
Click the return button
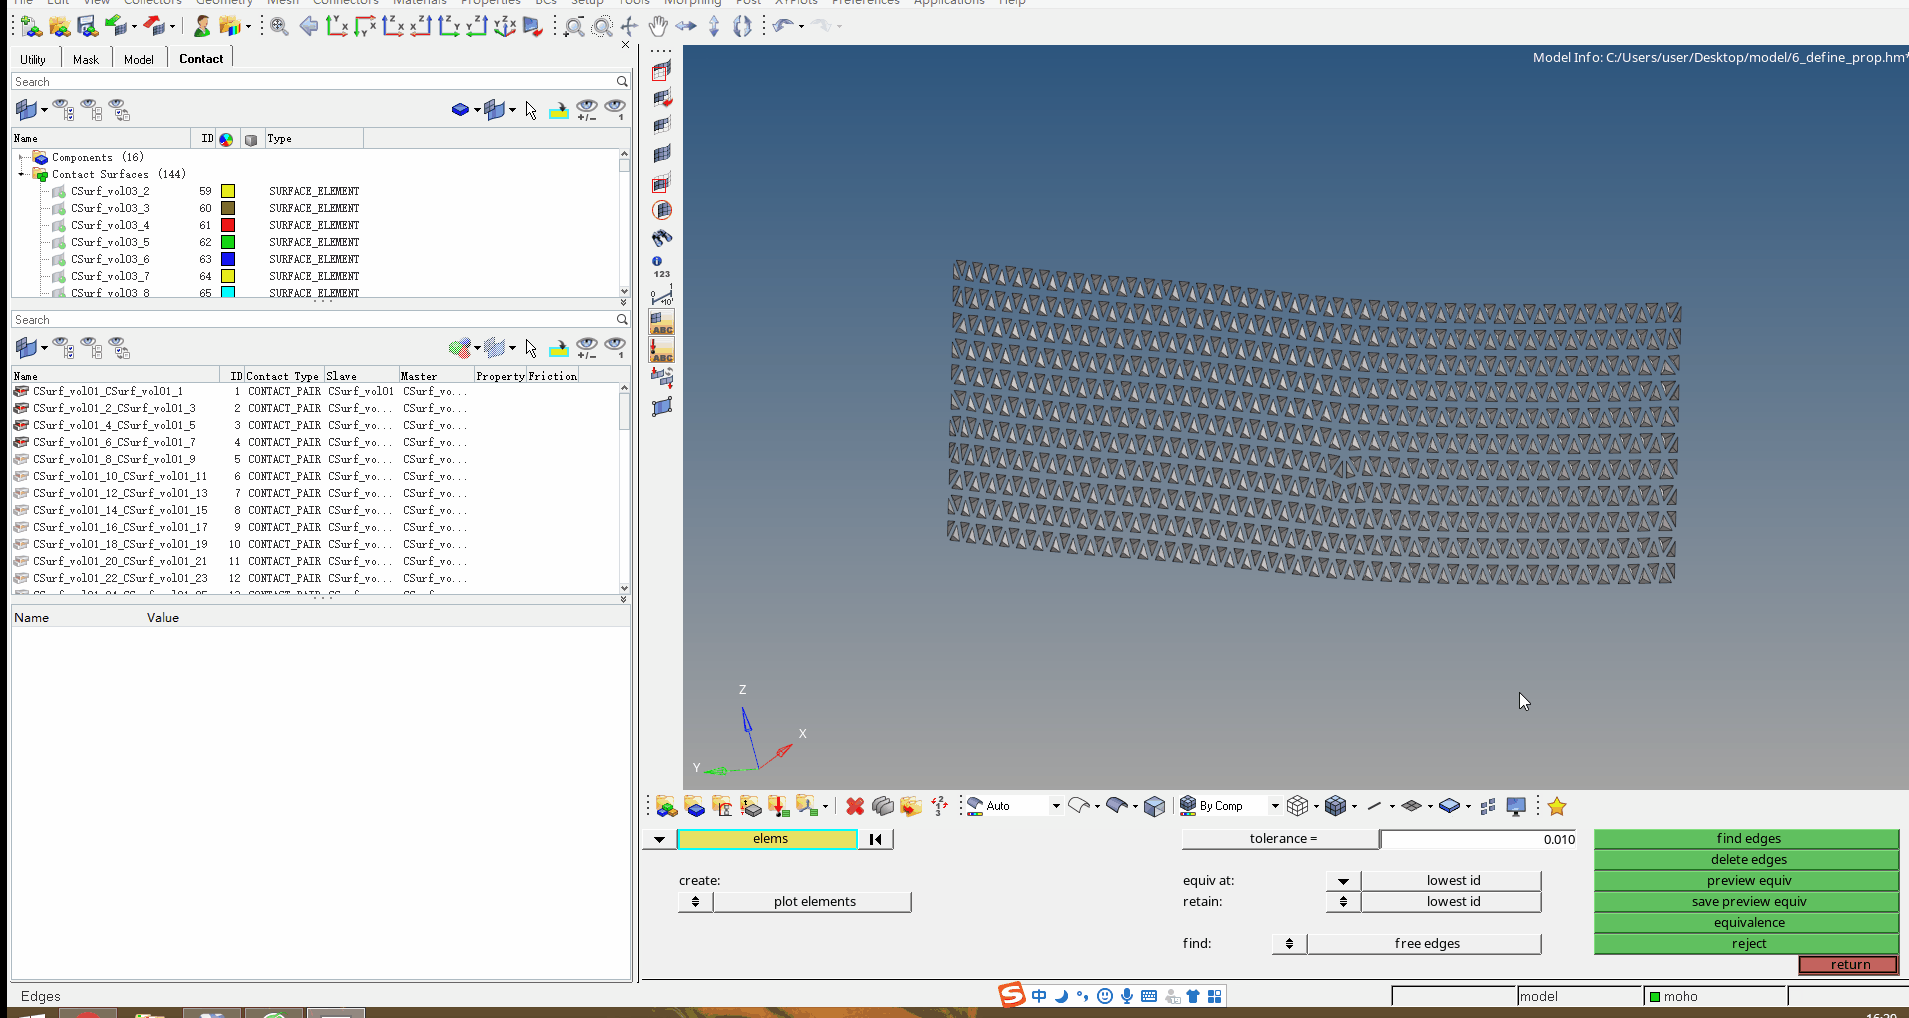point(1848,965)
